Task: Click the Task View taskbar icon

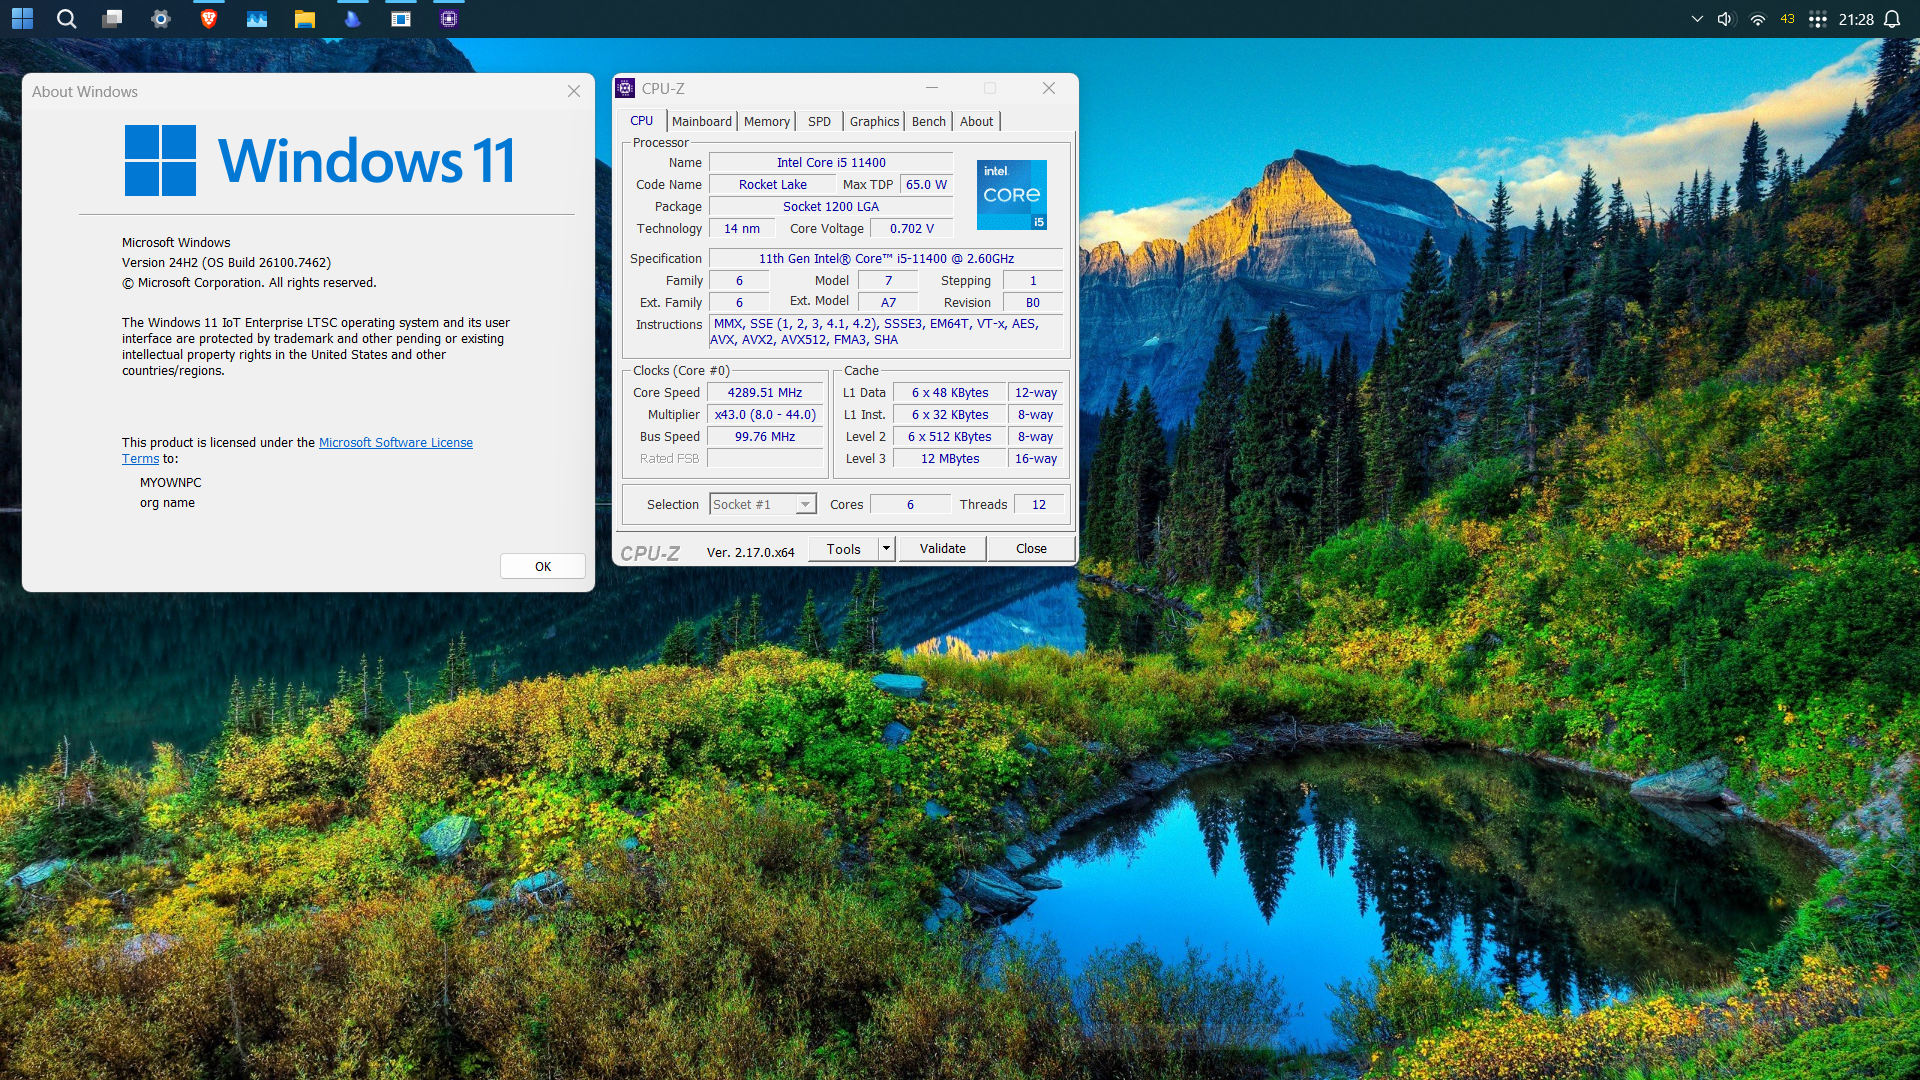Action: [x=113, y=19]
